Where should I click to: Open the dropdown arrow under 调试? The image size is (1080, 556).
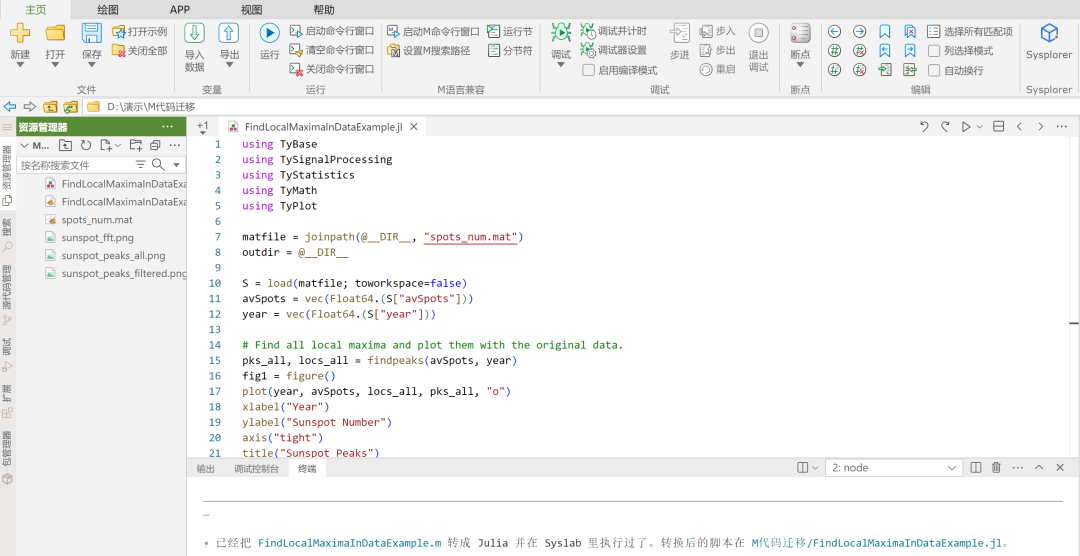561,65
